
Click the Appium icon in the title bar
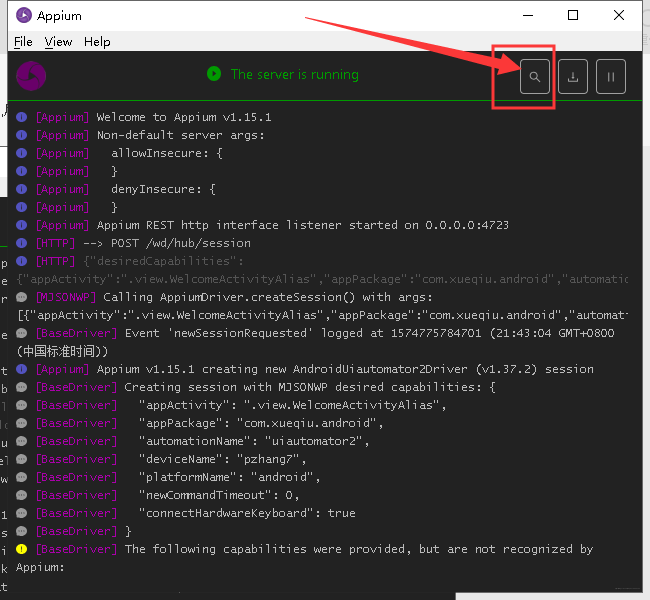point(24,15)
